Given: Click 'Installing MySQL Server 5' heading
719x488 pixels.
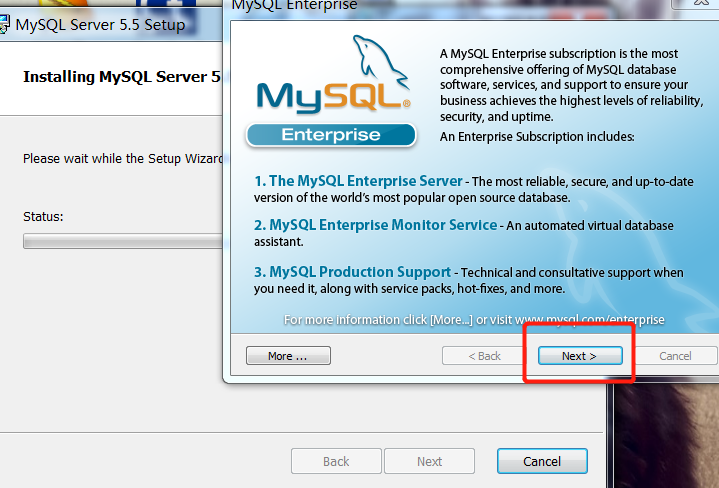Looking at the screenshot, I should pos(122,77).
